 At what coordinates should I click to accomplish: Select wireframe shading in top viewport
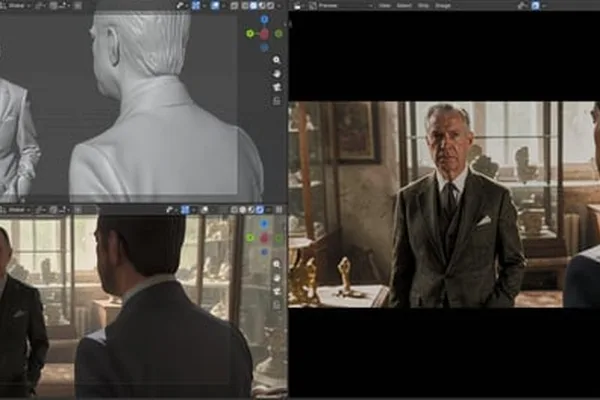[x=244, y=6]
